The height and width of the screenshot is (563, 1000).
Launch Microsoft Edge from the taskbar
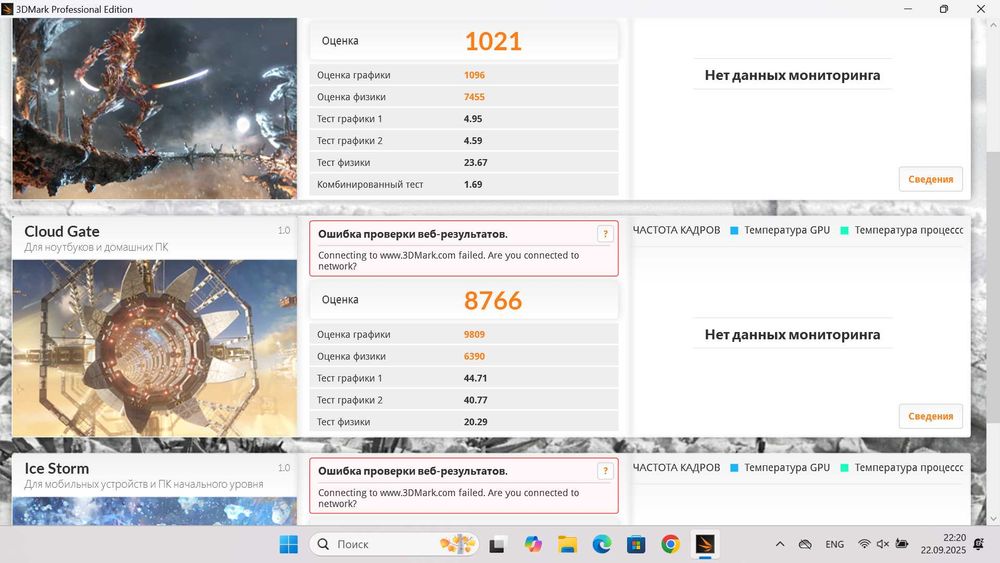pyautogui.click(x=601, y=544)
